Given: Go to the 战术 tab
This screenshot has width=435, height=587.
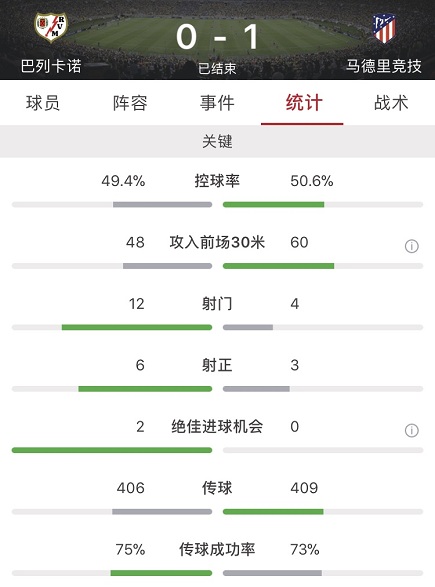Looking at the screenshot, I should pyautogui.click(x=391, y=103).
